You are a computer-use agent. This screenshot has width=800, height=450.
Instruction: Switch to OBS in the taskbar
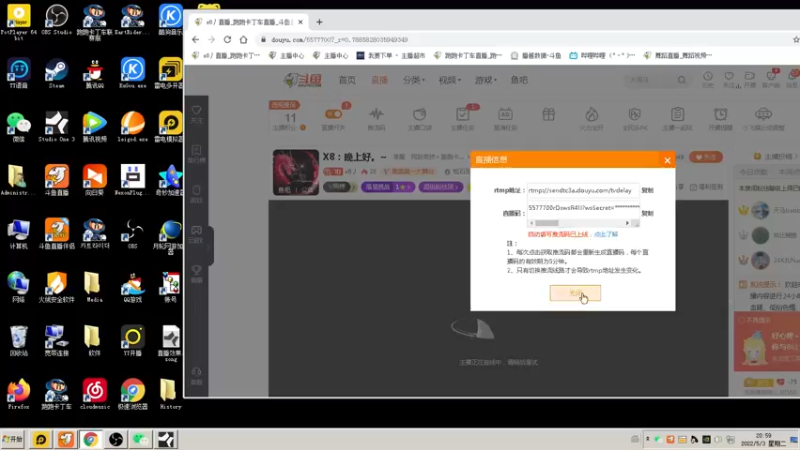(116, 439)
